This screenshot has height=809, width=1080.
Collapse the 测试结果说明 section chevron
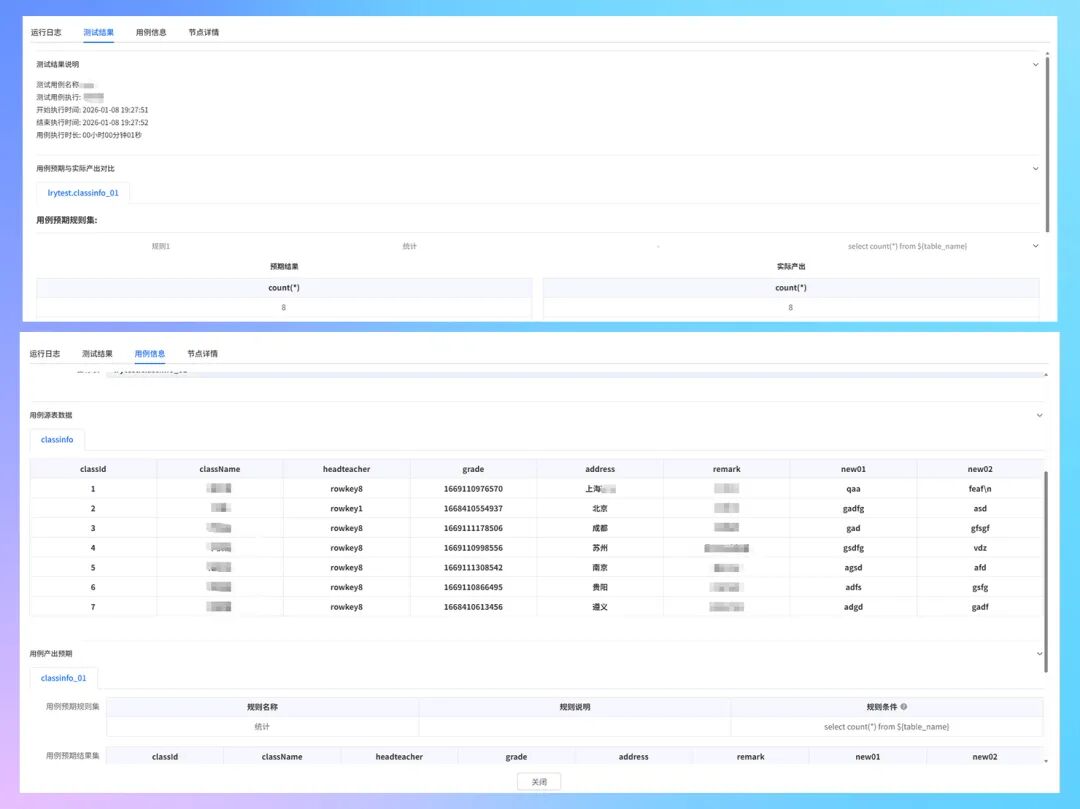pos(1035,65)
